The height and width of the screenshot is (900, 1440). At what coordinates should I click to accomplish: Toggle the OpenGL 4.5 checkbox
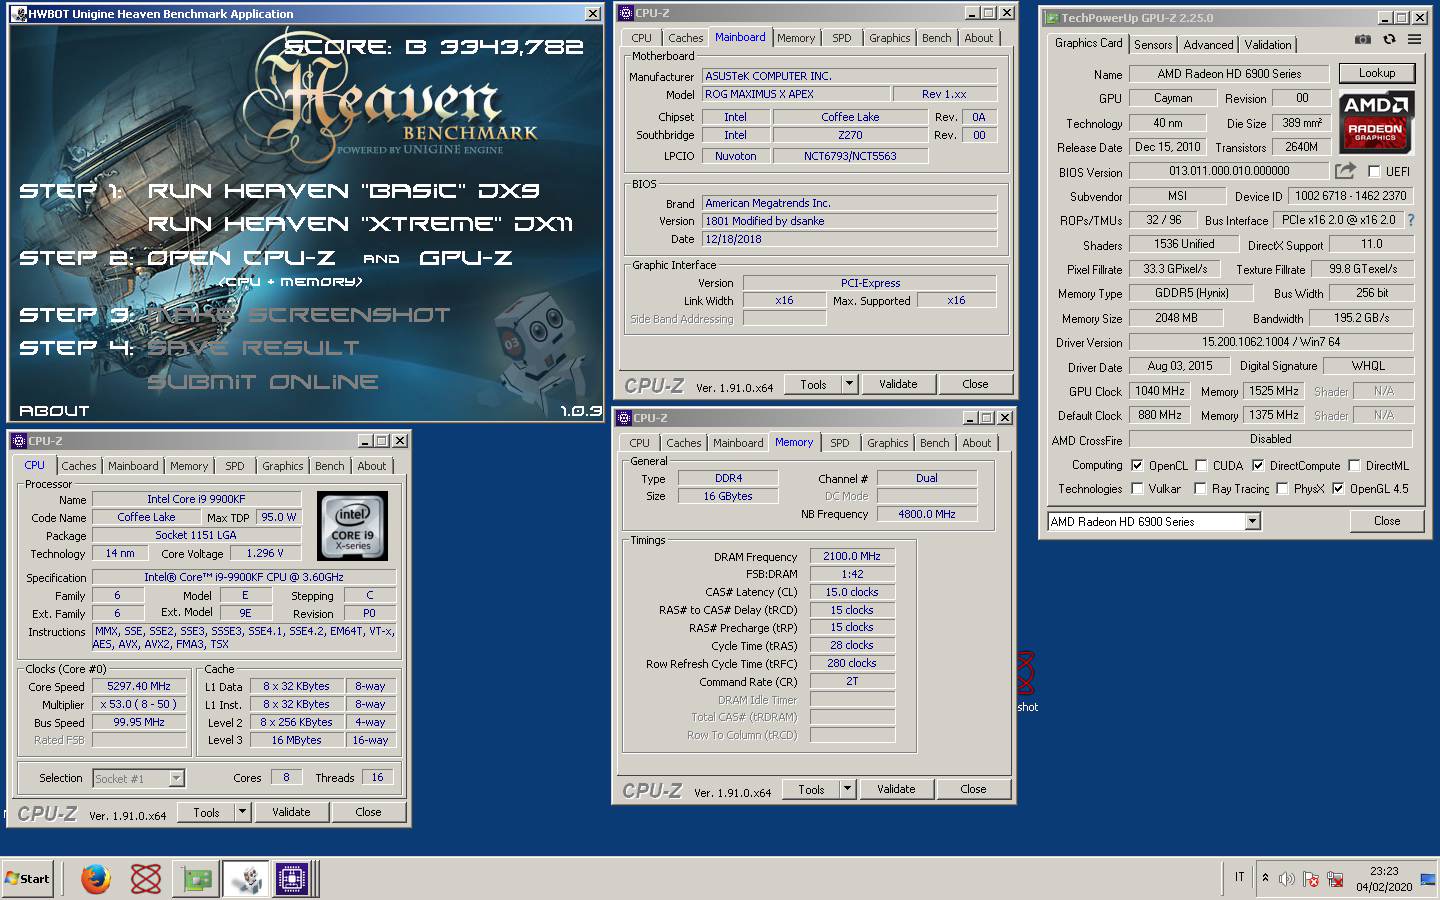[1337, 488]
